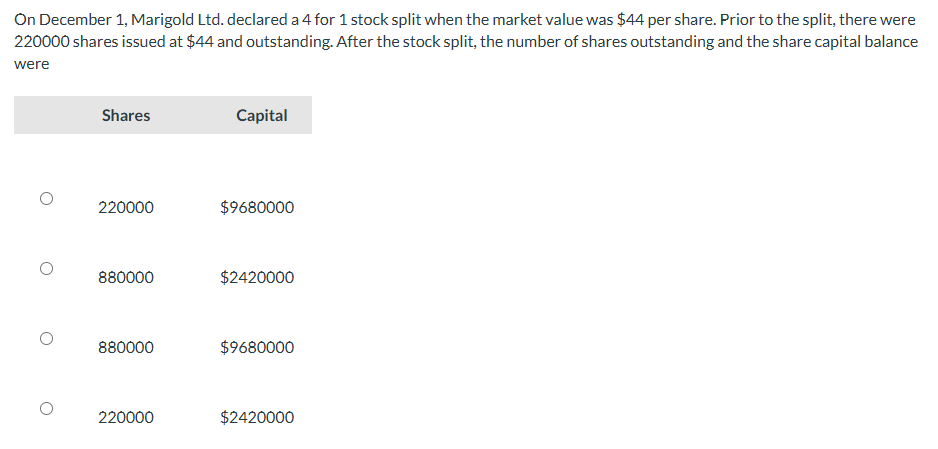Click the 880000 value in the third answer row
Screen dimensions: 938x449
coord(126,347)
